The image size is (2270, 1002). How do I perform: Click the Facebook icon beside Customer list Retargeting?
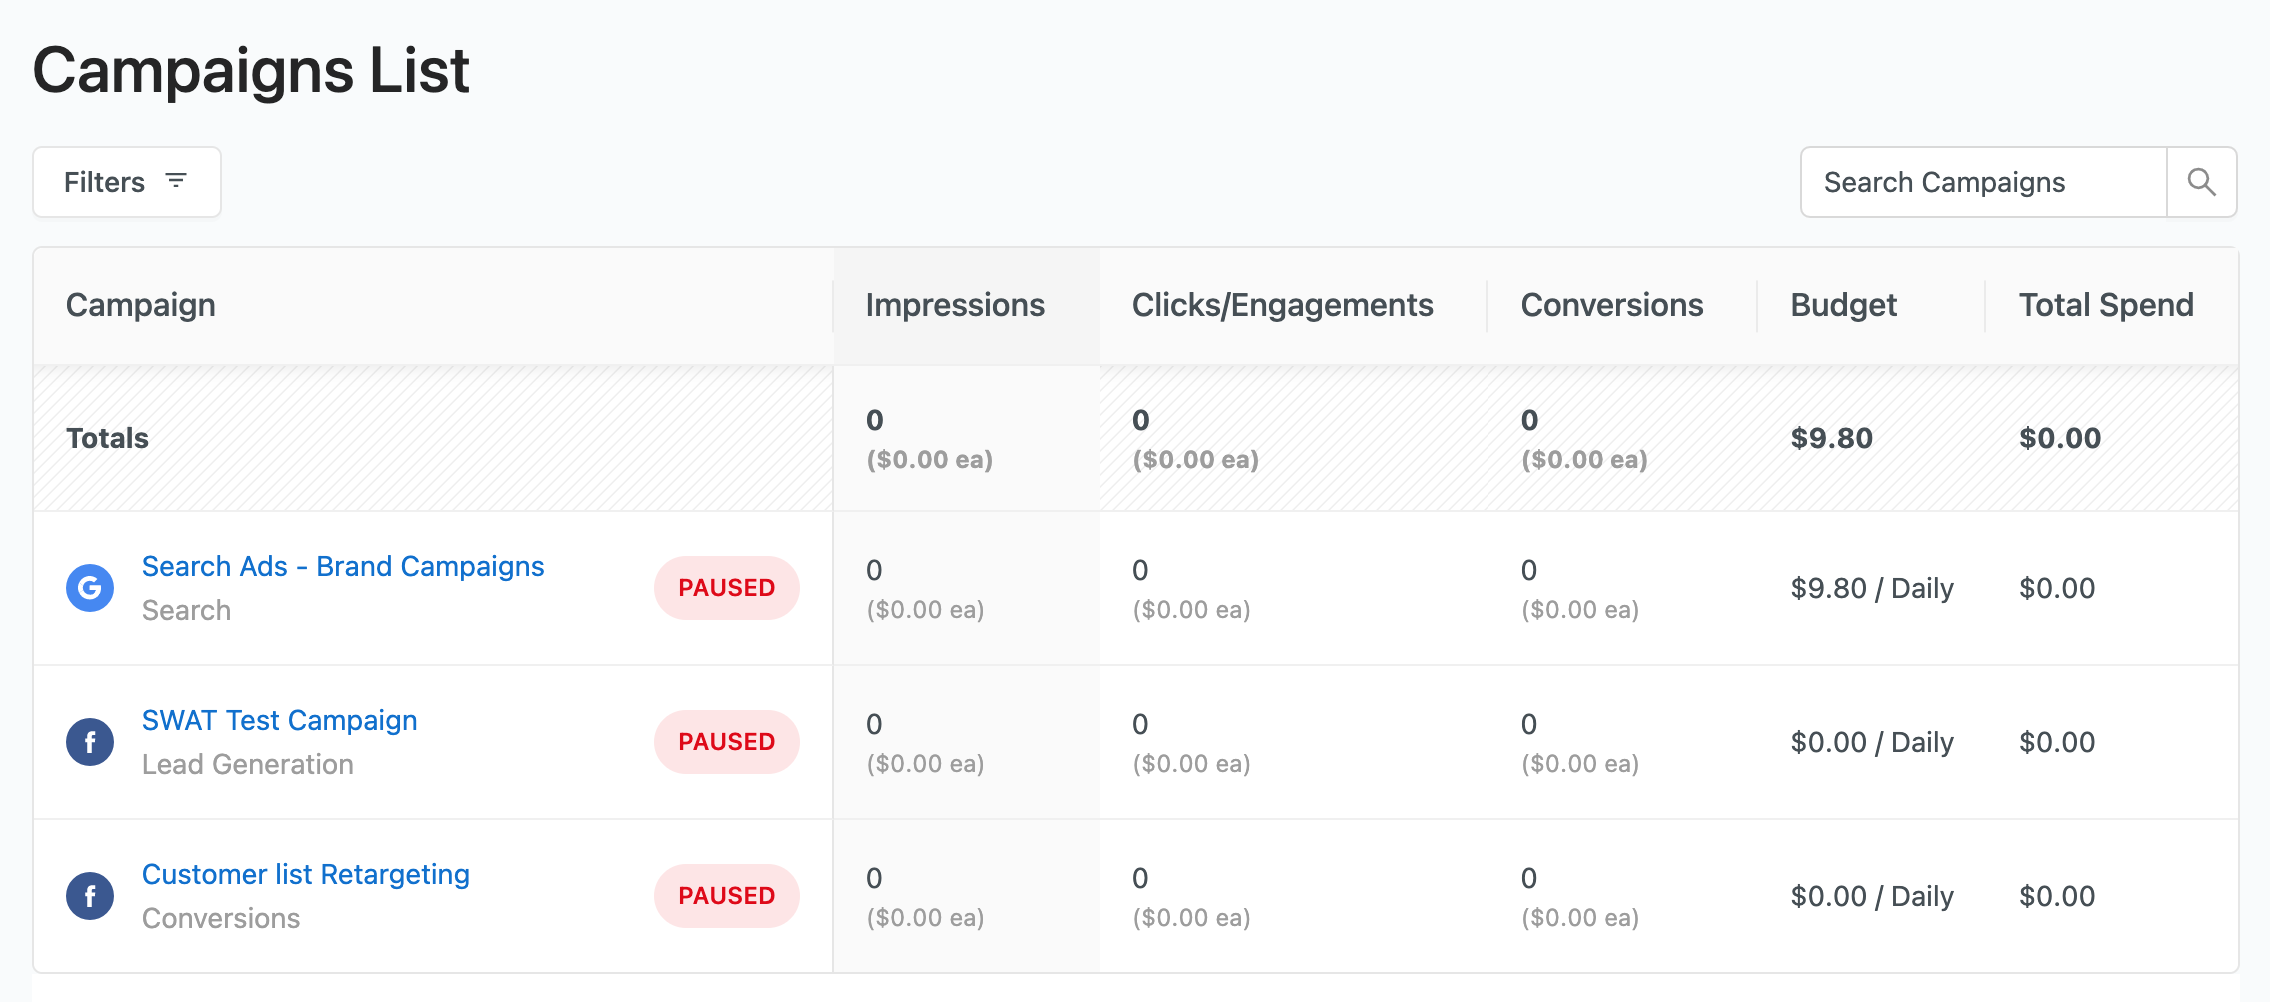(90, 896)
